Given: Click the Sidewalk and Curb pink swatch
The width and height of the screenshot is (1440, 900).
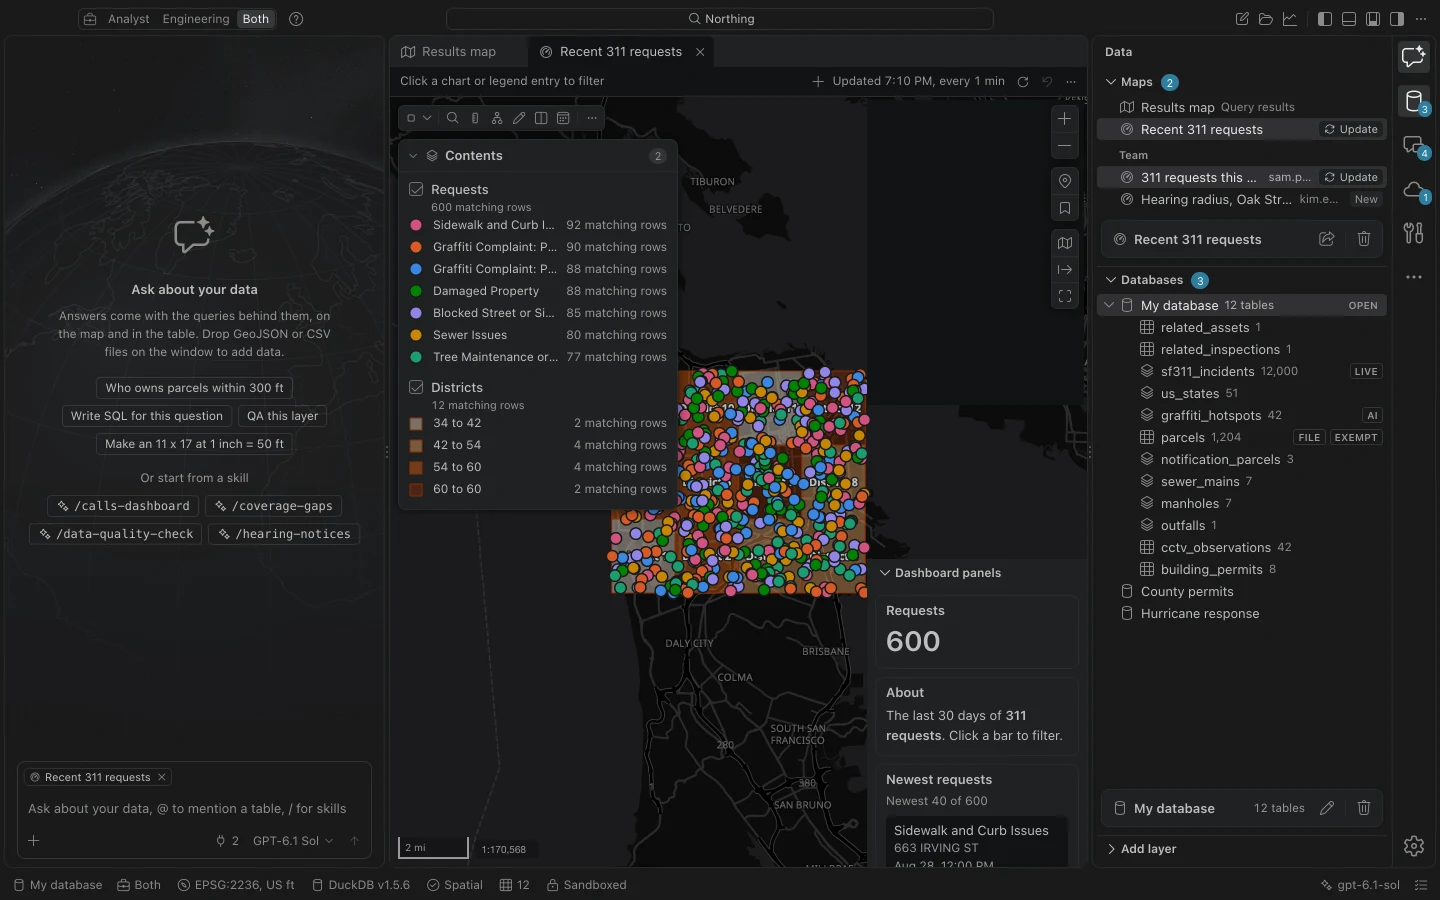Looking at the screenshot, I should coord(416,226).
